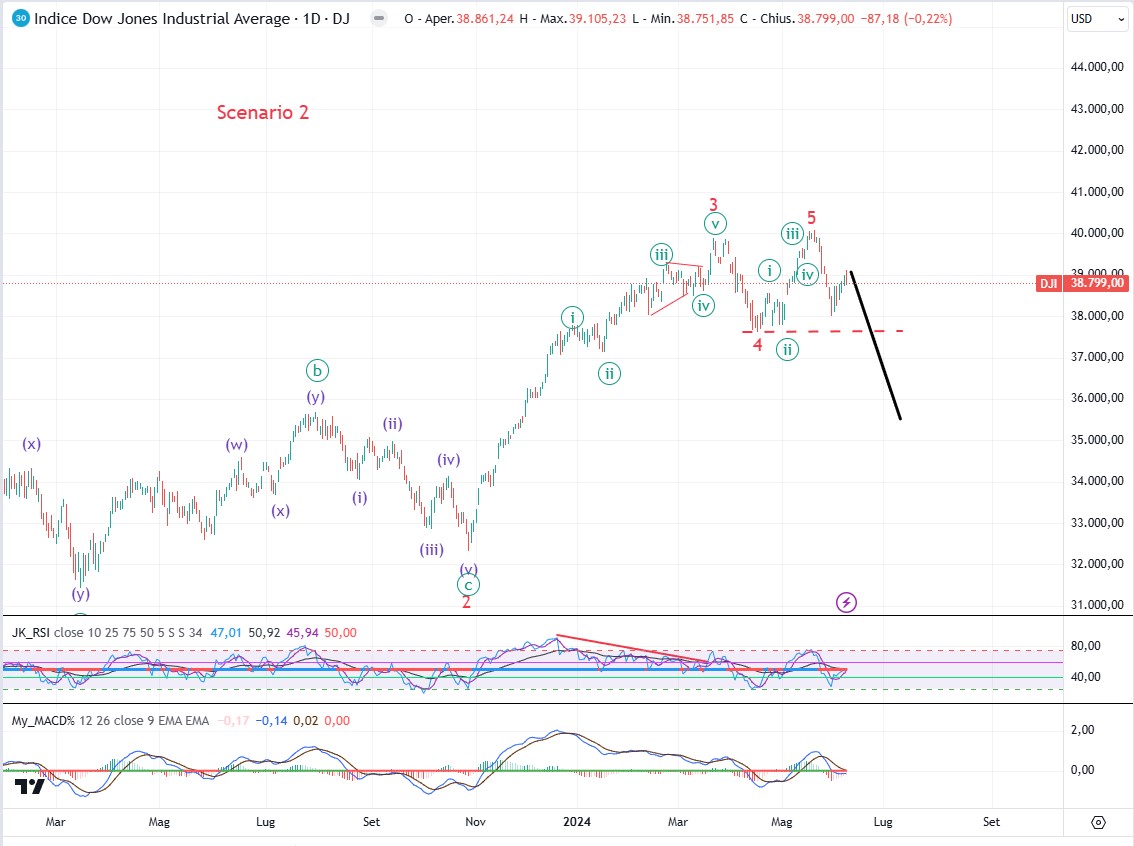Click the gray market status pill icon
The height and width of the screenshot is (846, 1134).
(x=378, y=19)
